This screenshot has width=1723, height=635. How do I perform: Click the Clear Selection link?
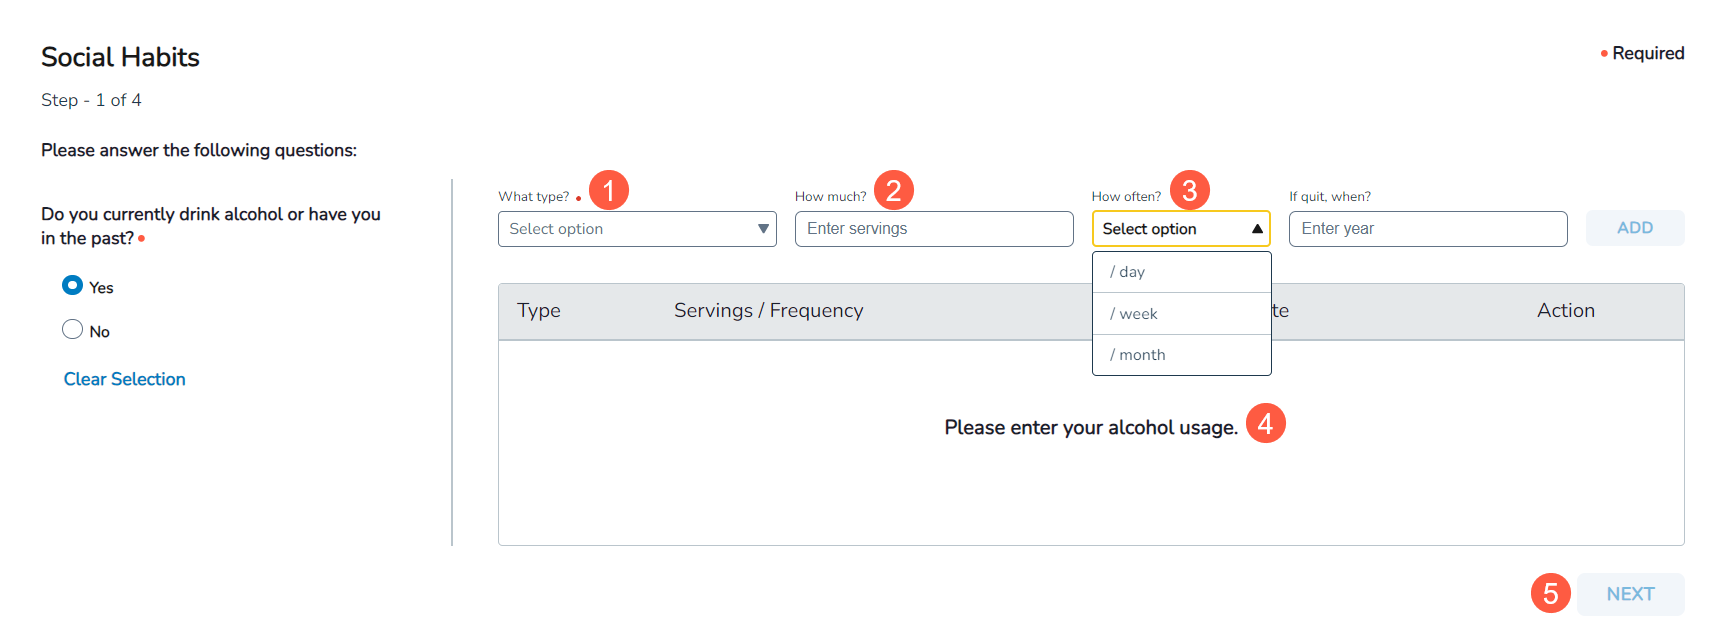[x=125, y=379]
